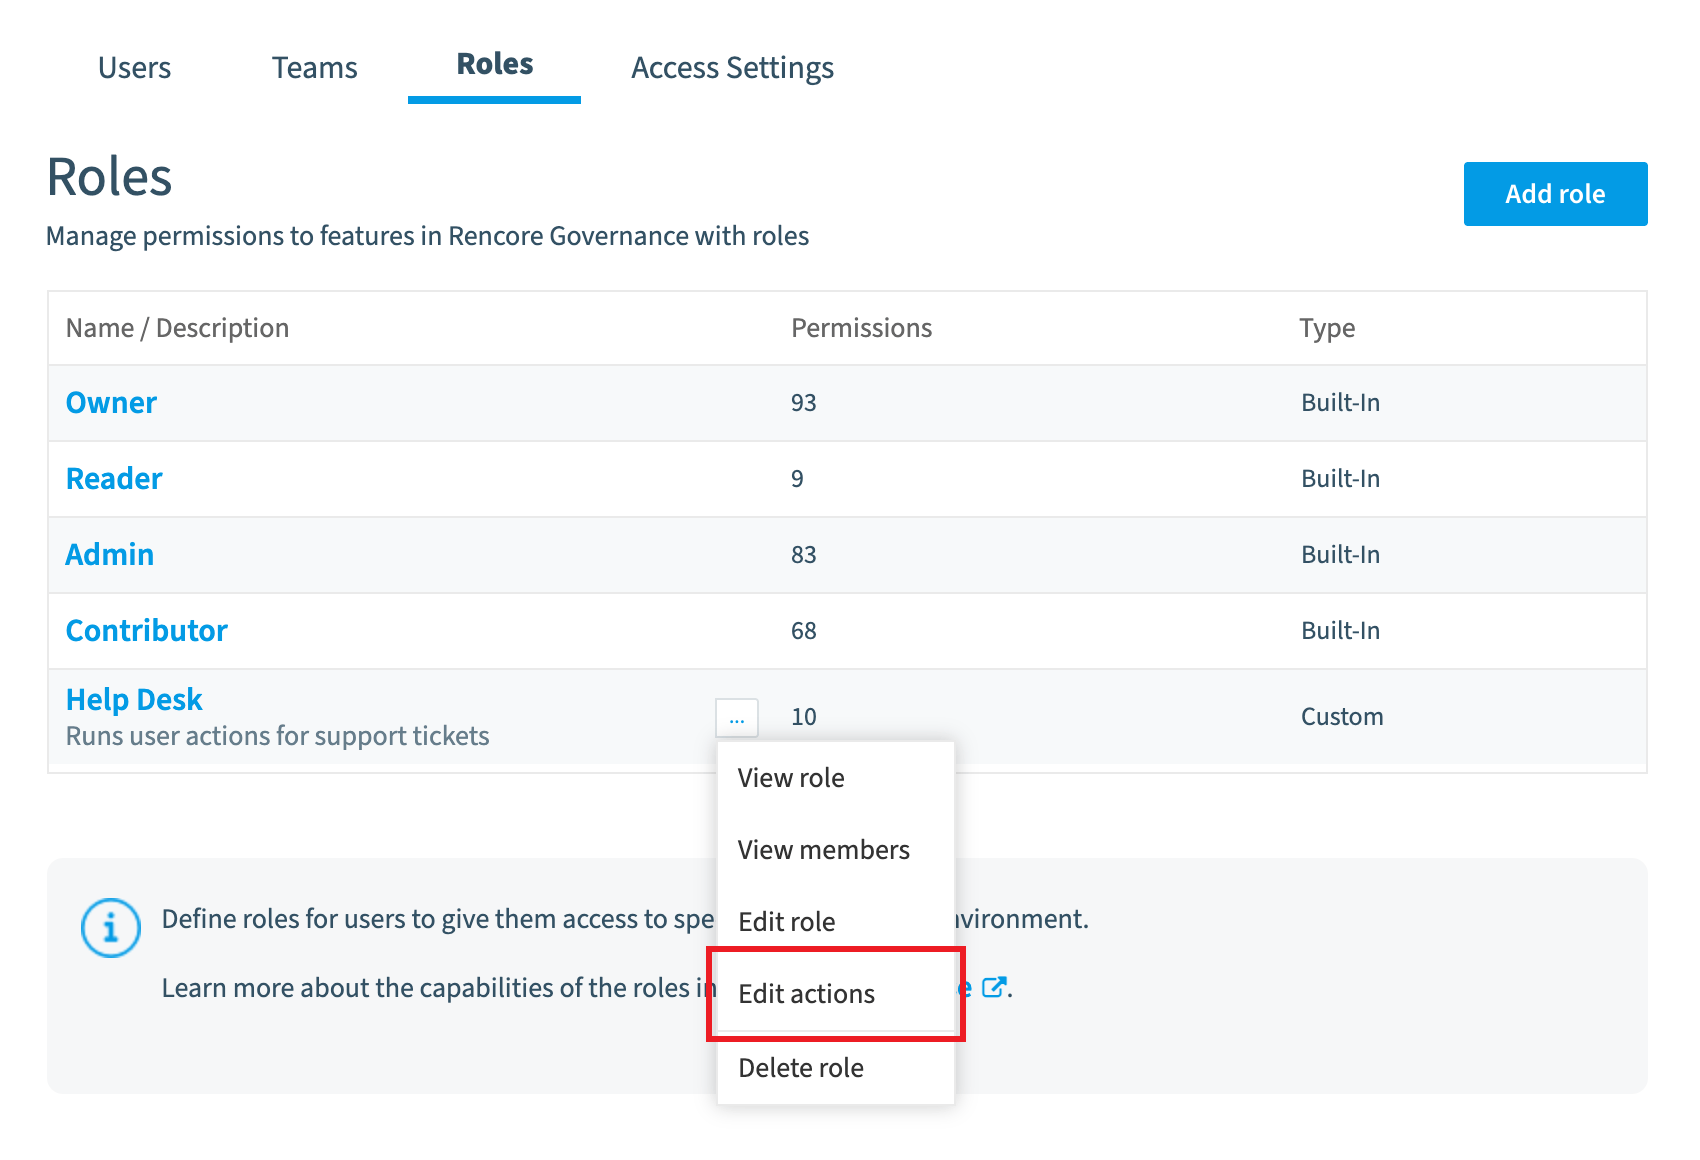Switch to the Users tab
This screenshot has height=1160, width=1700.
coord(135,68)
